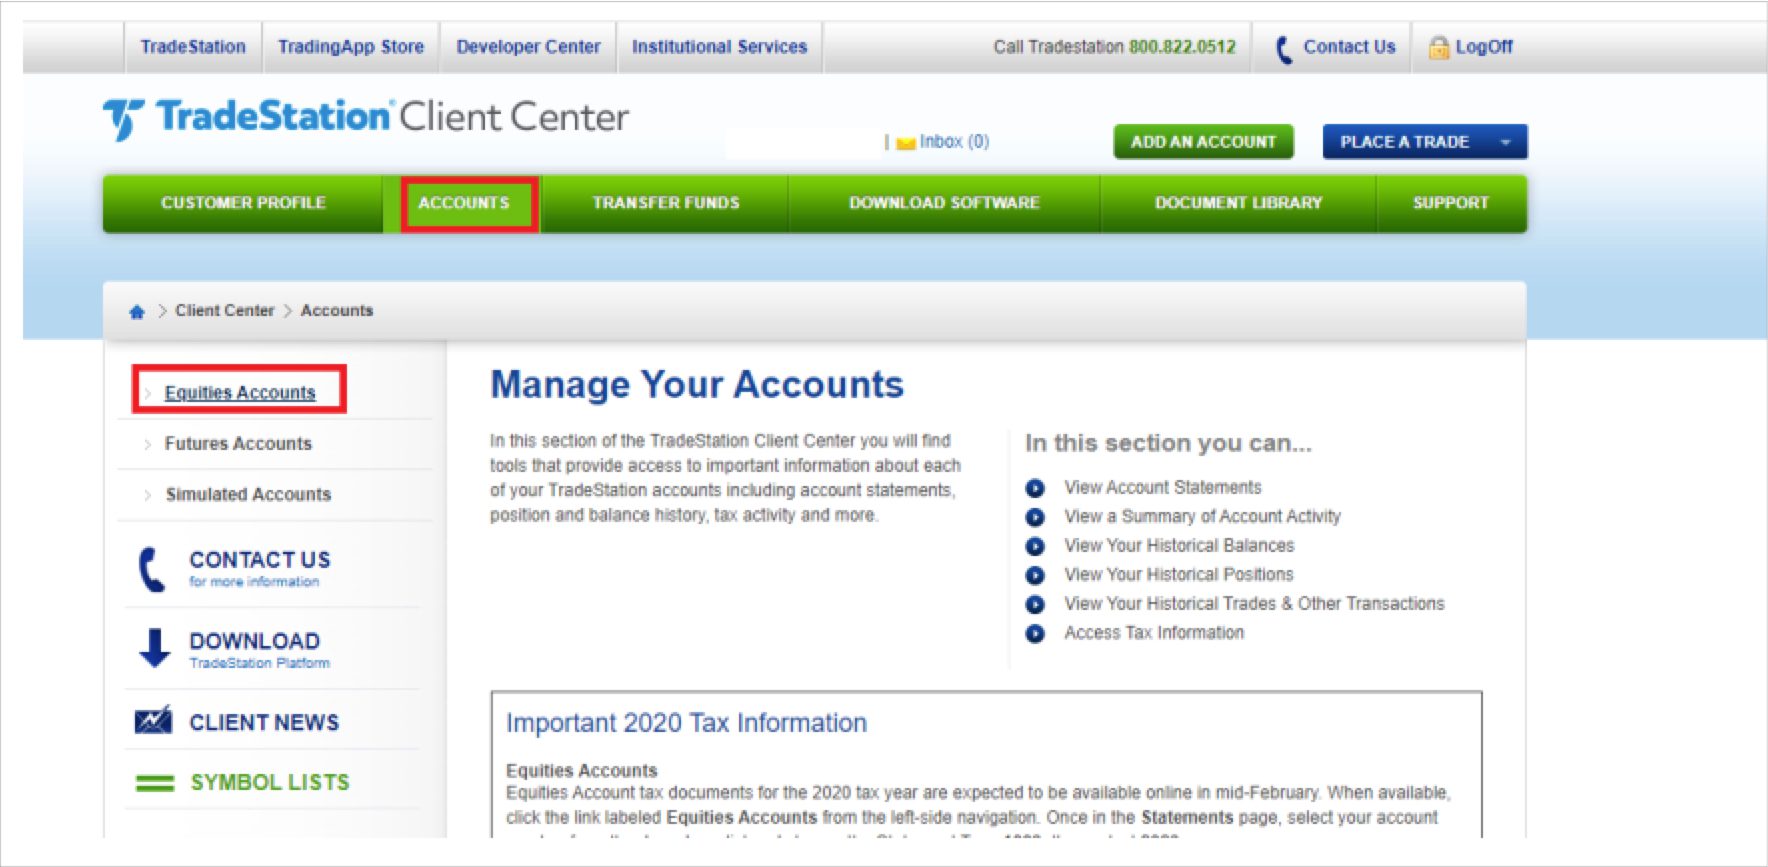1768x867 pixels.
Task: Click the Client News chart icon
Action: tap(153, 721)
